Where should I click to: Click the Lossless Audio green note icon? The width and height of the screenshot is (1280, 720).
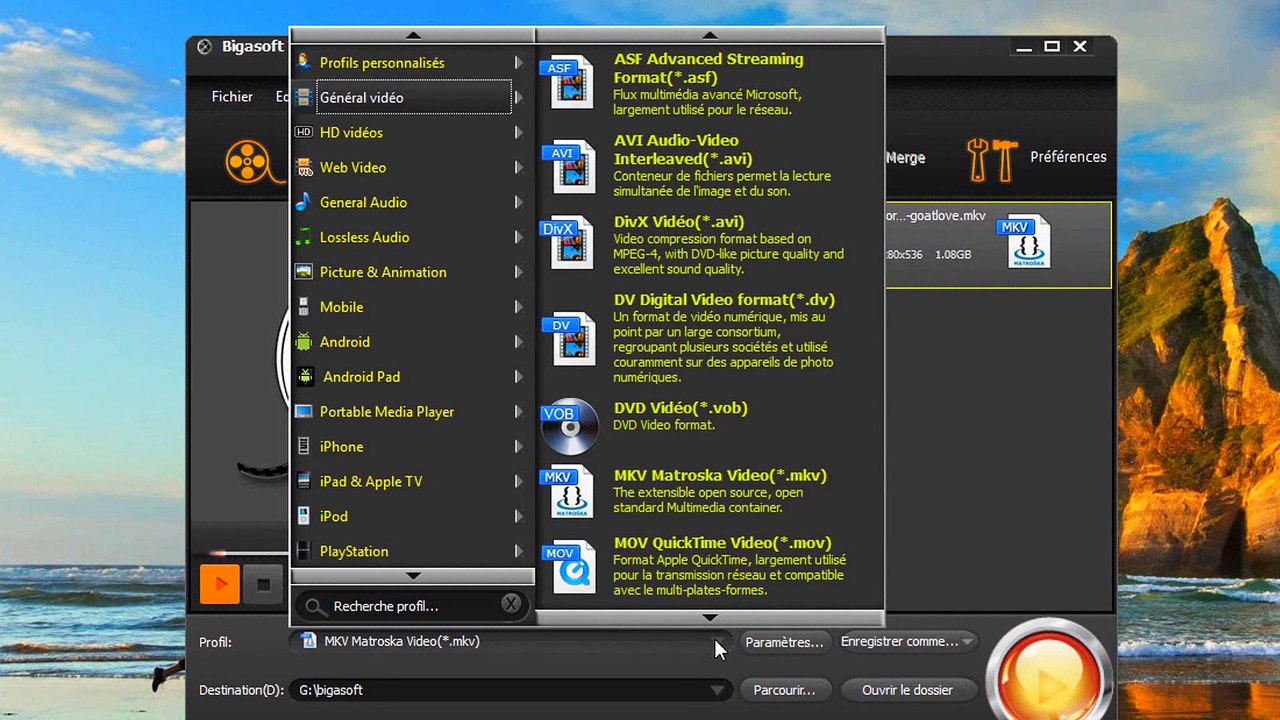pos(303,237)
